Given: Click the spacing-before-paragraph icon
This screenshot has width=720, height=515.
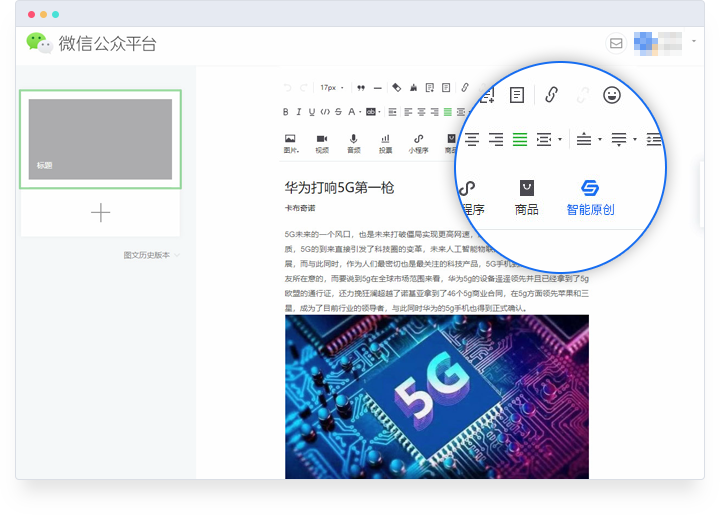Looking at the screenshot, I should click(x=584, y=139).
